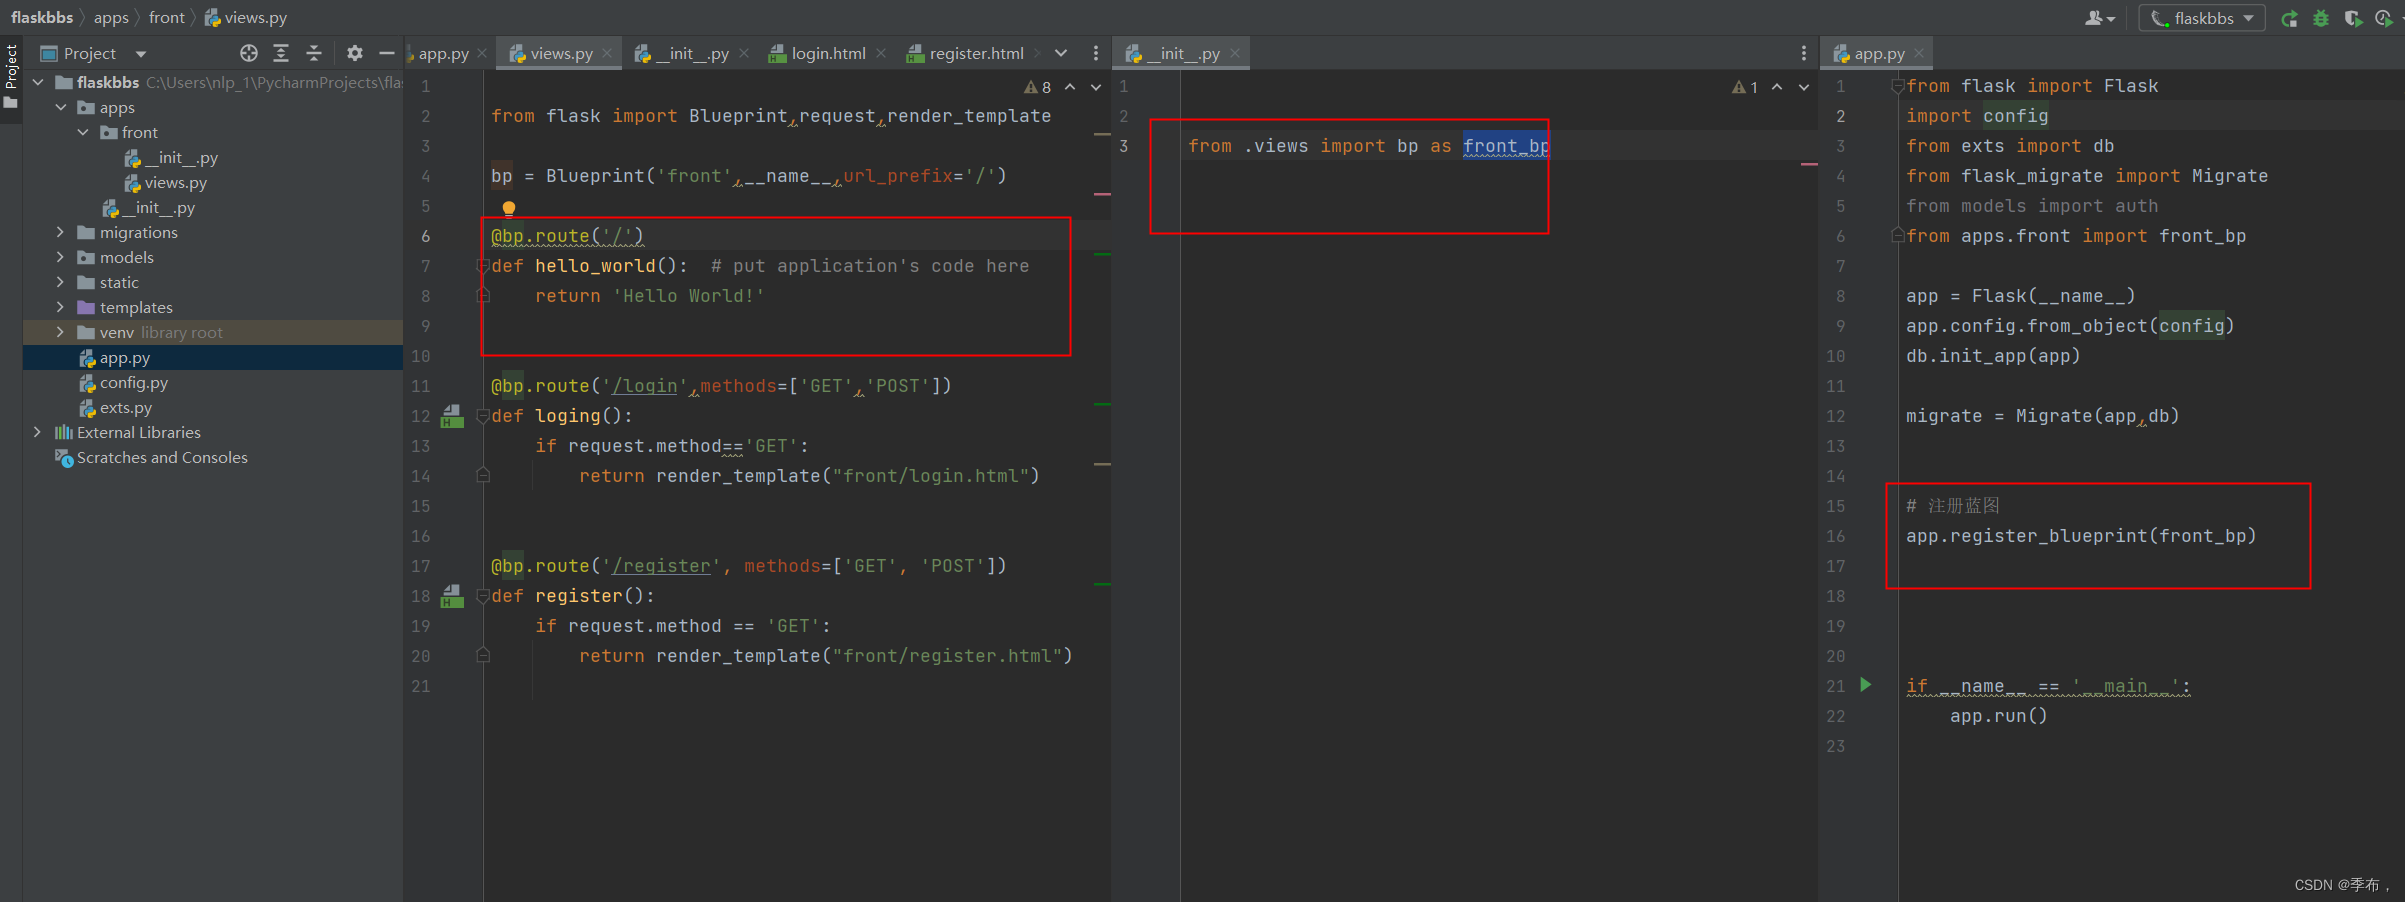Screen dimensions: 2405x902
Task: Expand the models folder
Action: (x=61, y=257)
